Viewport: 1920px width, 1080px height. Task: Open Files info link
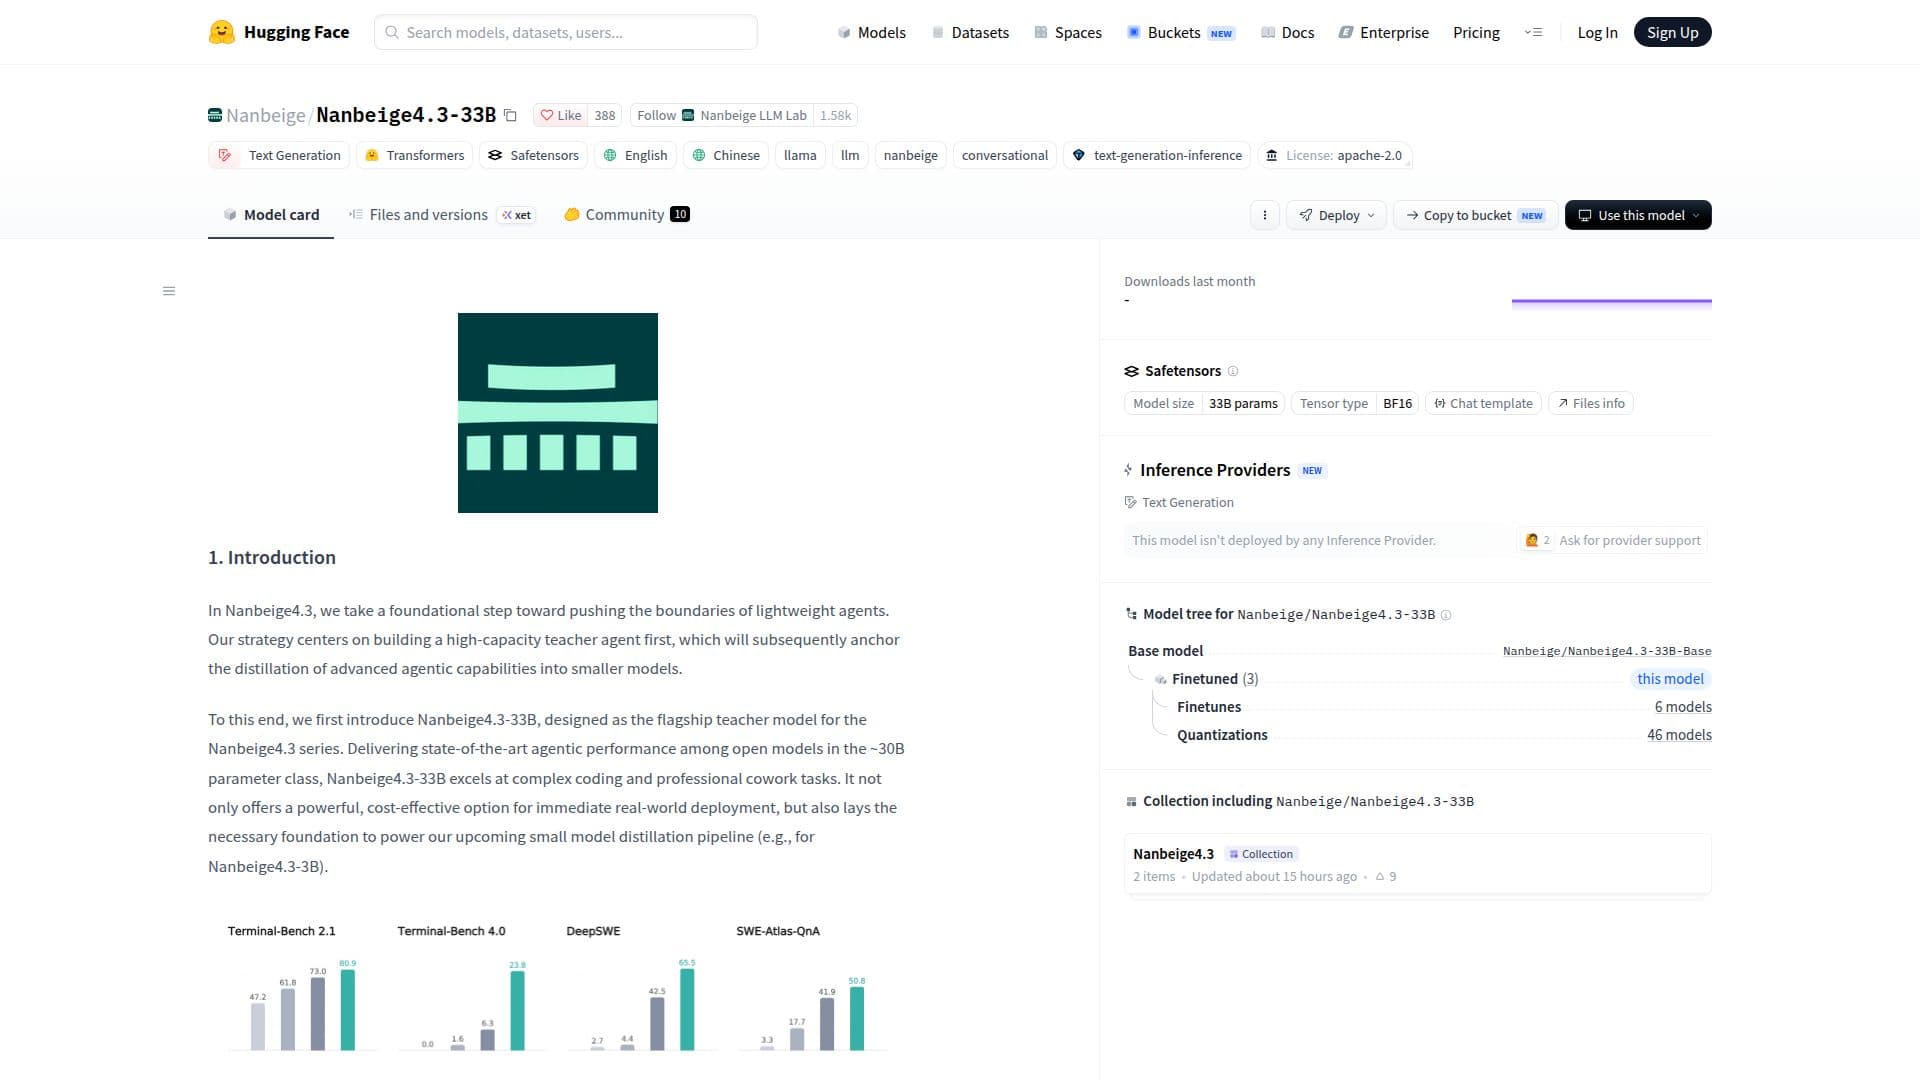click(x=1591, y=403)
